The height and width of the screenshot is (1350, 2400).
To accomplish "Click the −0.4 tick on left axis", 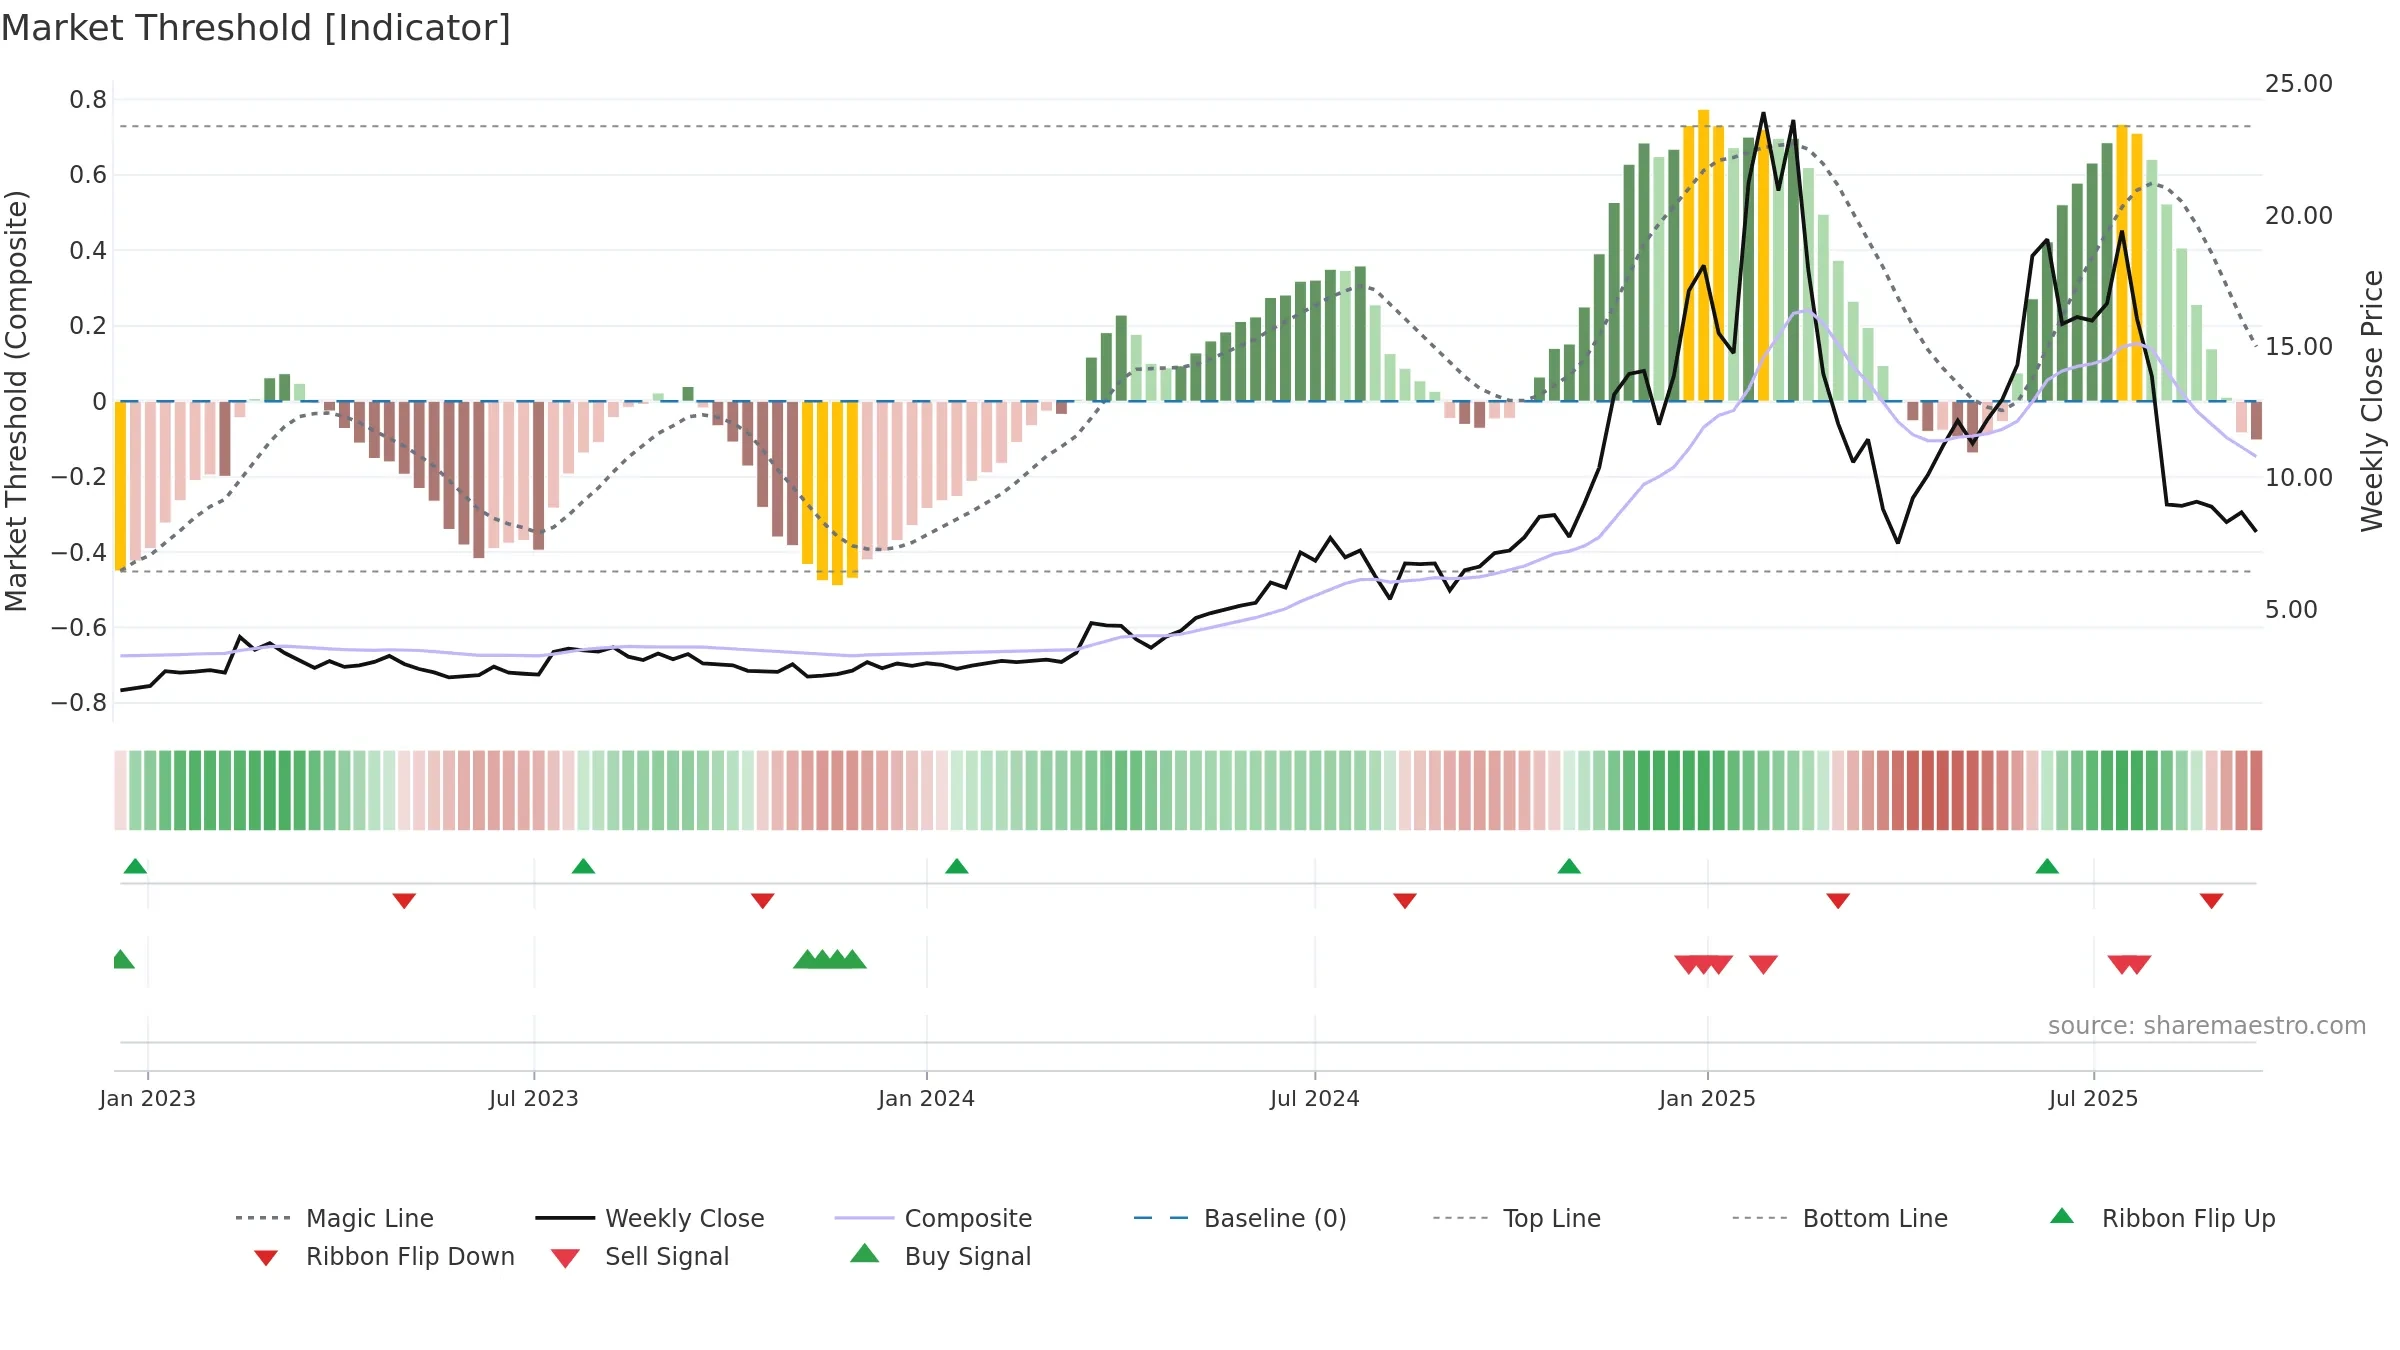I will coord(79,552).
